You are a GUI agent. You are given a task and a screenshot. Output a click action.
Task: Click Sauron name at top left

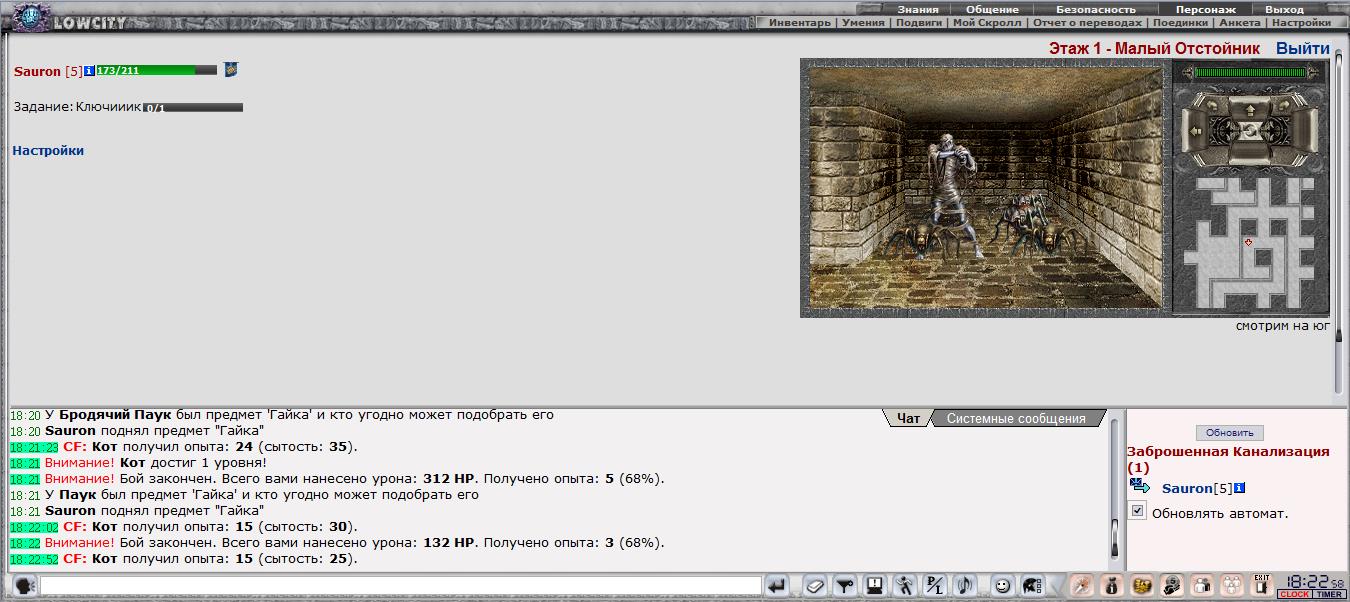coord(37,71)
